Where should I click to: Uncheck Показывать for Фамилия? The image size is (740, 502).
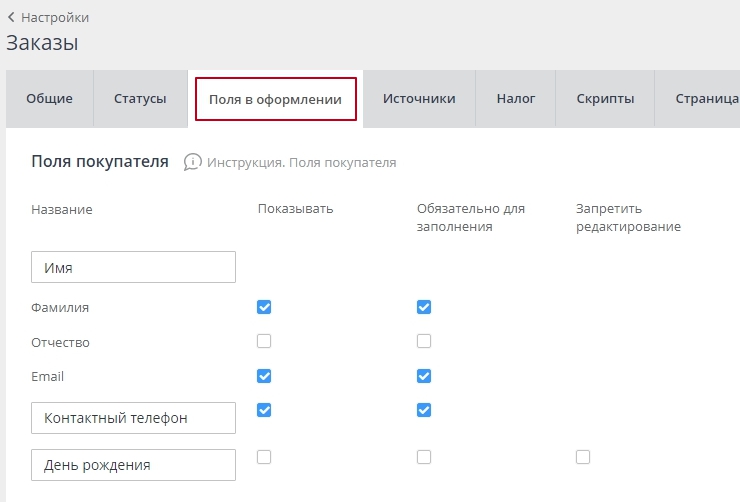(x=264, y=307)
